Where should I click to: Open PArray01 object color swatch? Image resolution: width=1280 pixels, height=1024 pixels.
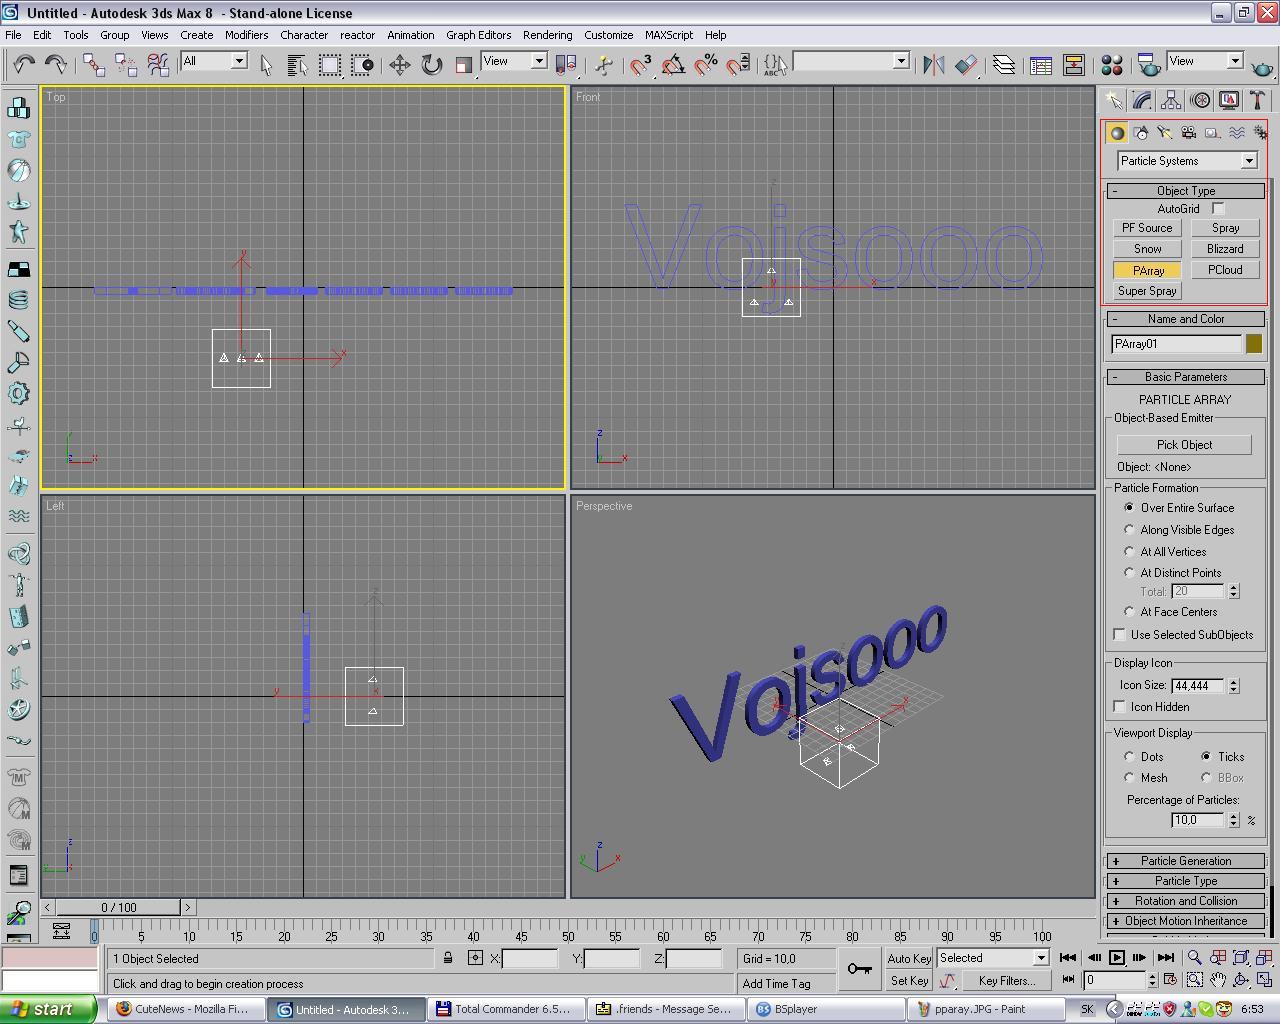[1254, 344]
